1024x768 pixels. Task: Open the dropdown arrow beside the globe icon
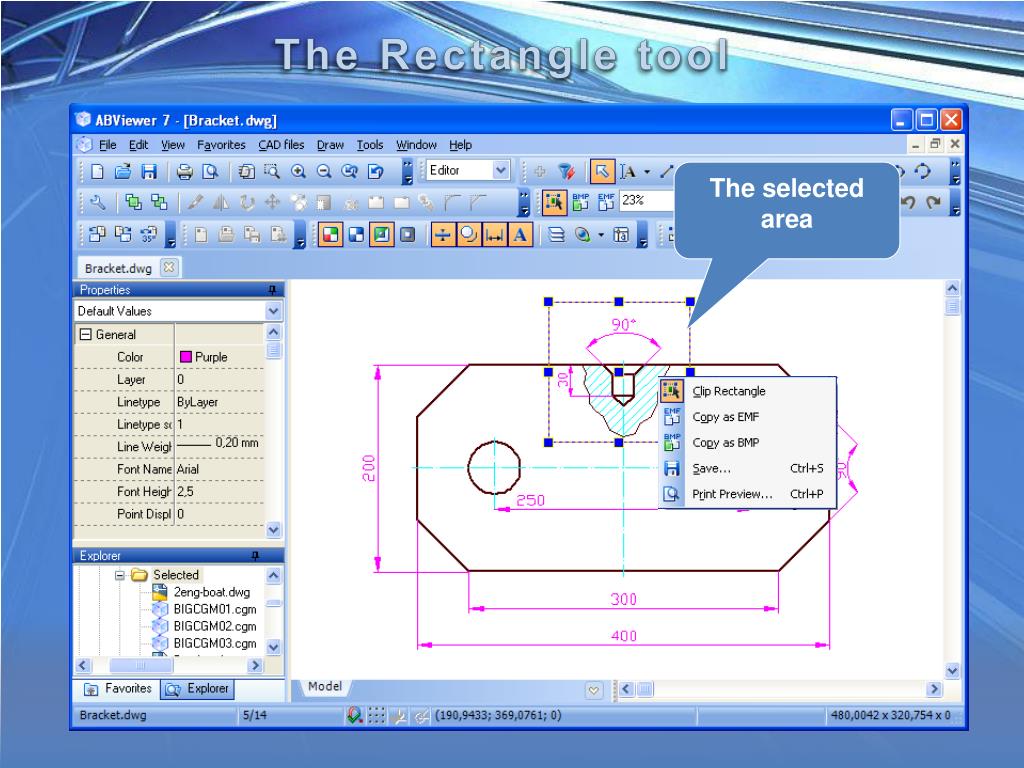(601, 234)
